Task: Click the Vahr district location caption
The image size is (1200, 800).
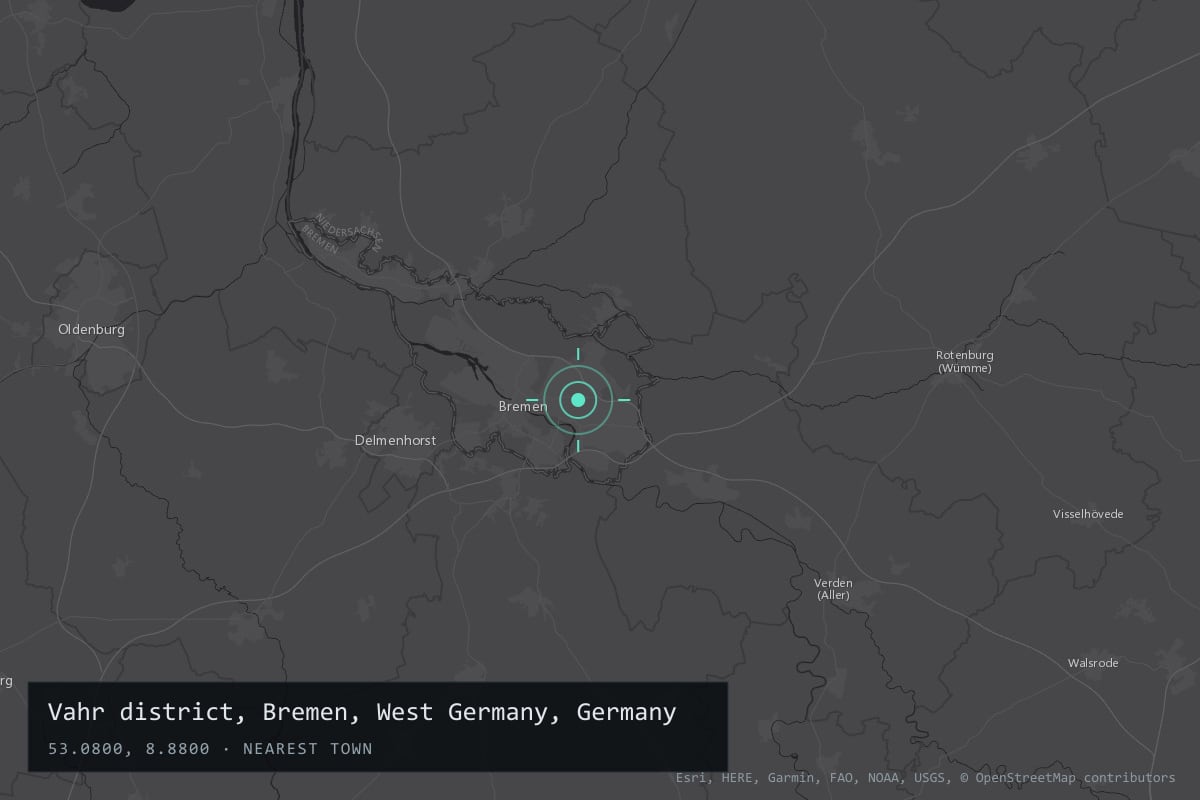Action: click(362, 712)
